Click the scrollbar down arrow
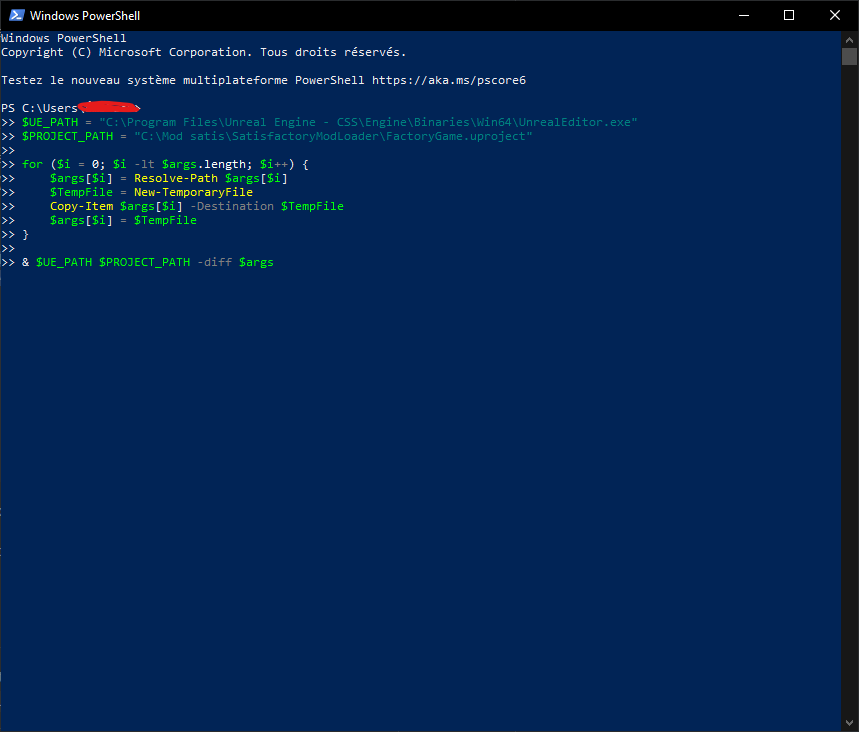The width and height of the screenshot is (859, 732). [849, 723]
